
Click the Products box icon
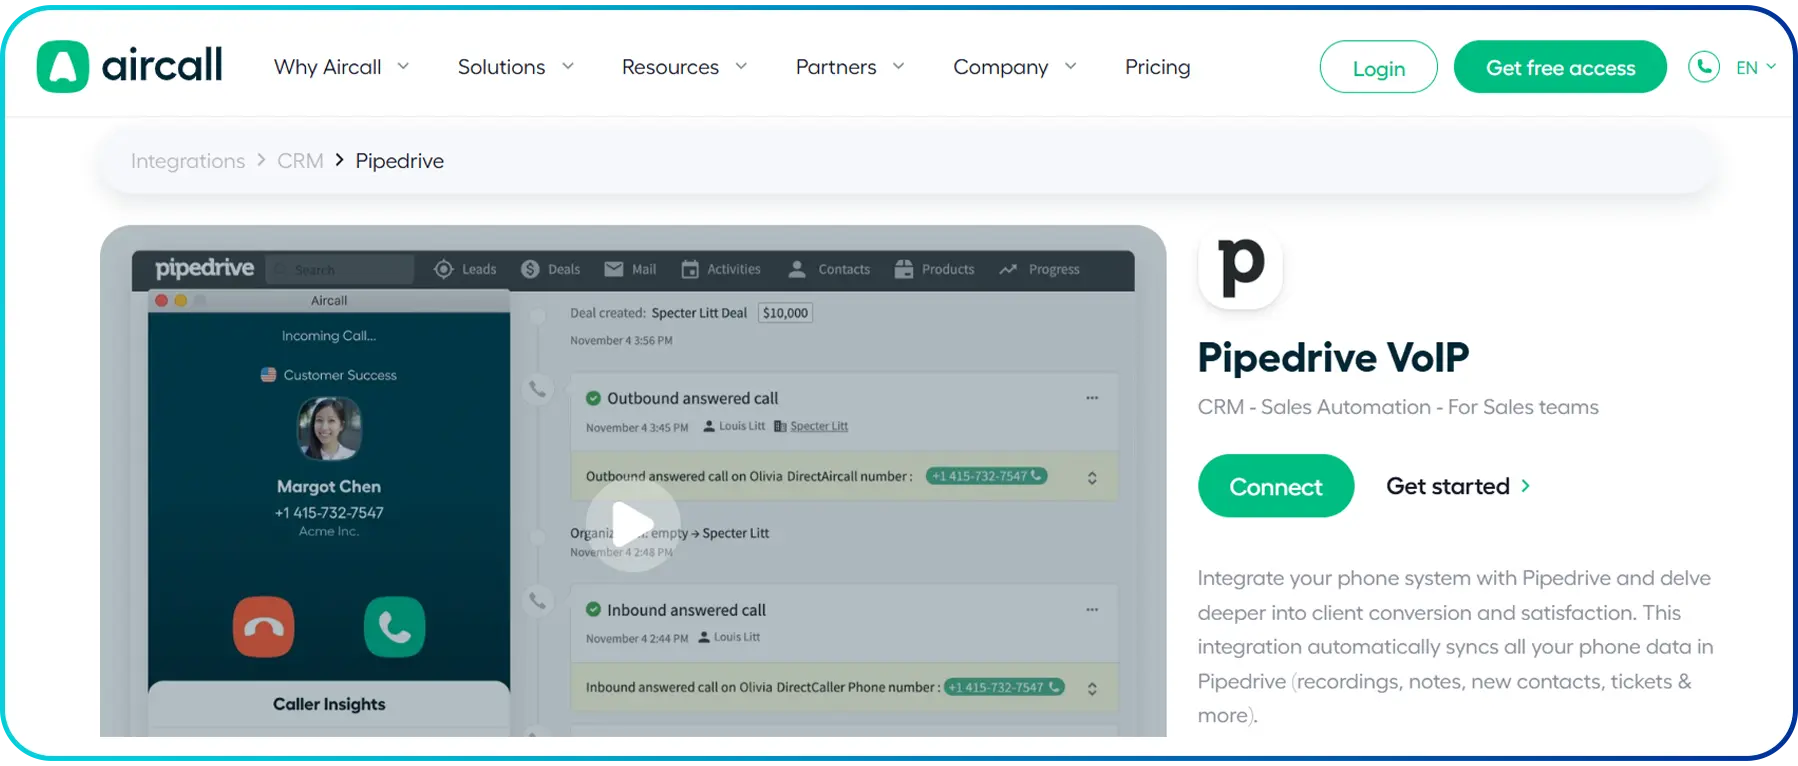(x=904, y=269)
